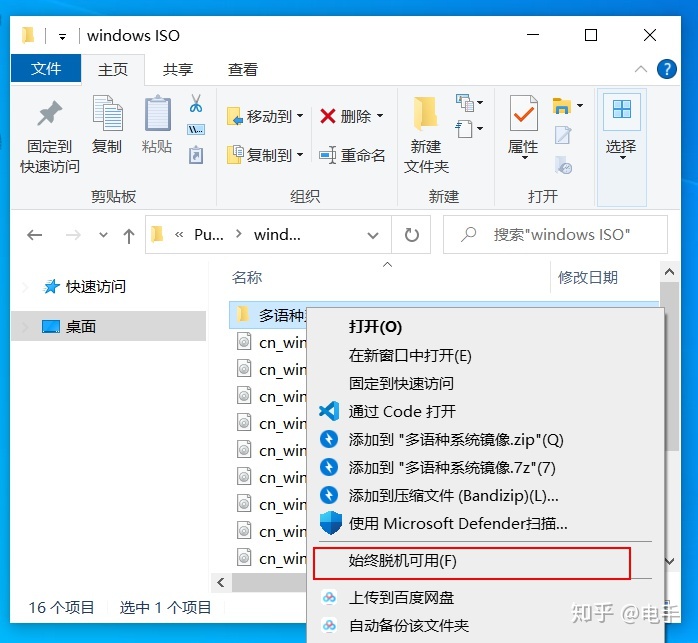
Task: Click the folder icon in the title bar
Action: pyautogui.click(x=28, y=35)
